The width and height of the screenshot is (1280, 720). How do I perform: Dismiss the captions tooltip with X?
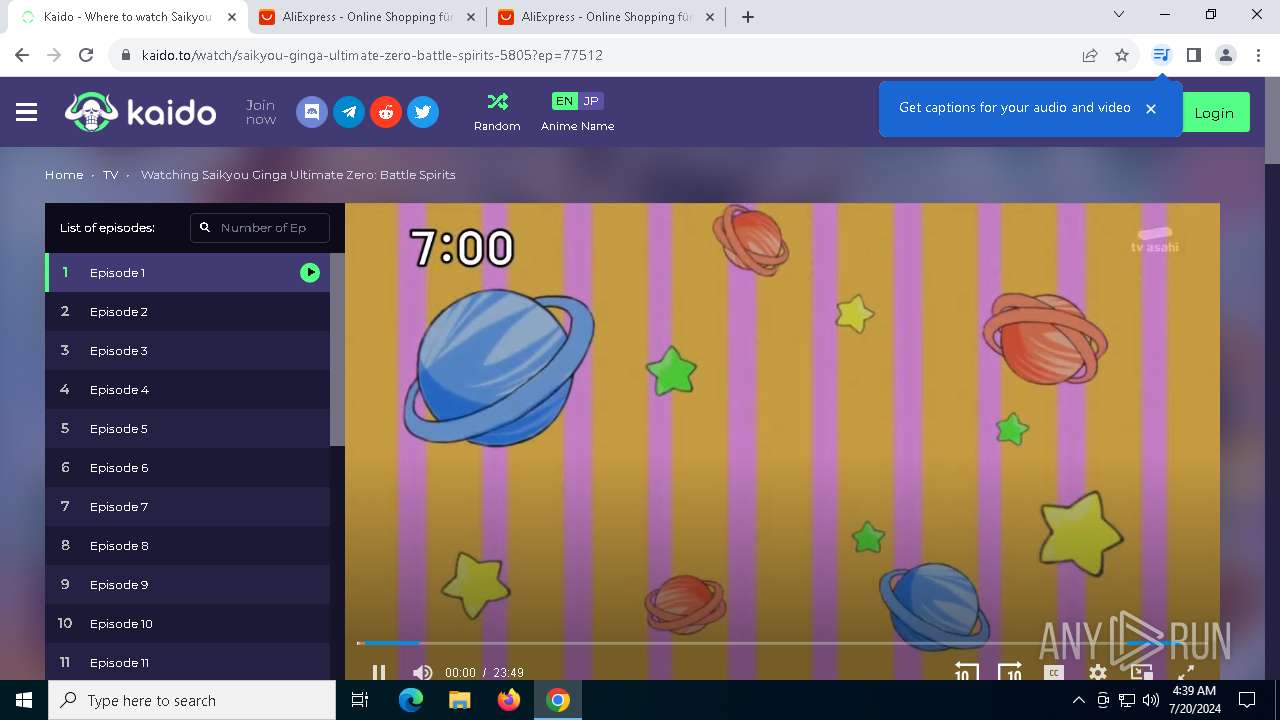(1151, 109)
